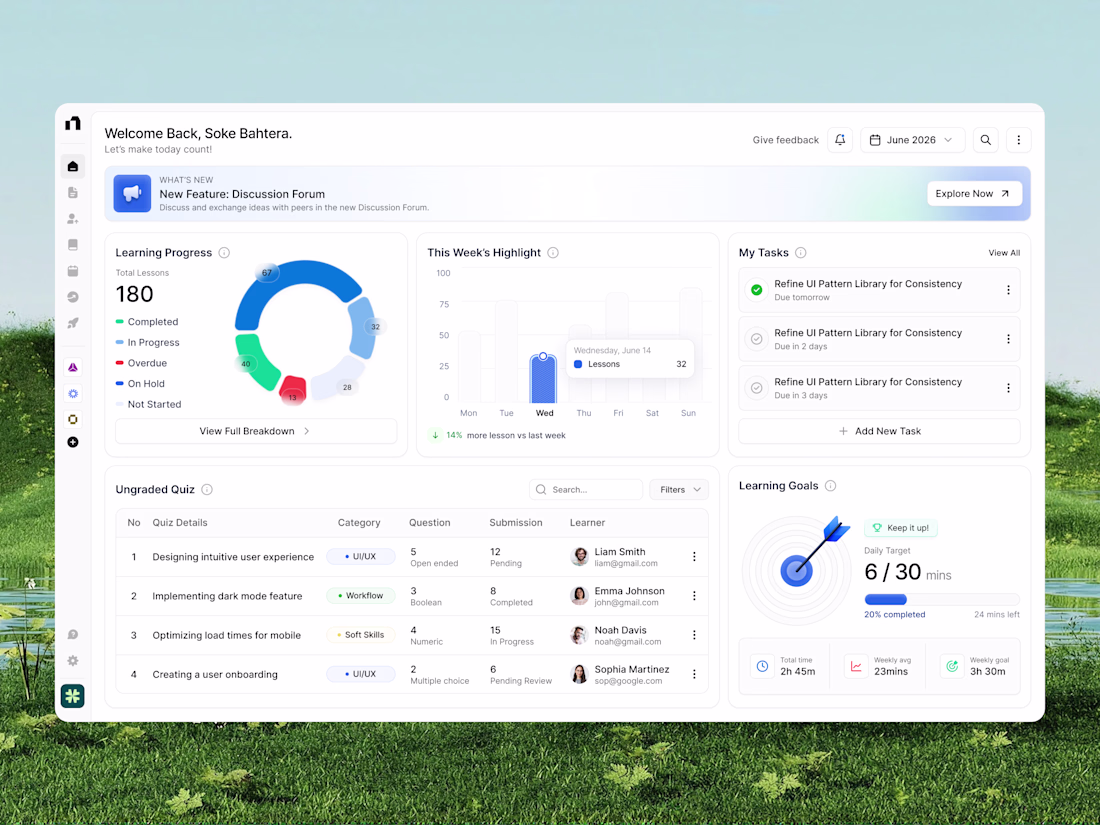Screen dimensions: 1100x825
Task: Click the Workflow category tag
Action: [361, 596]
